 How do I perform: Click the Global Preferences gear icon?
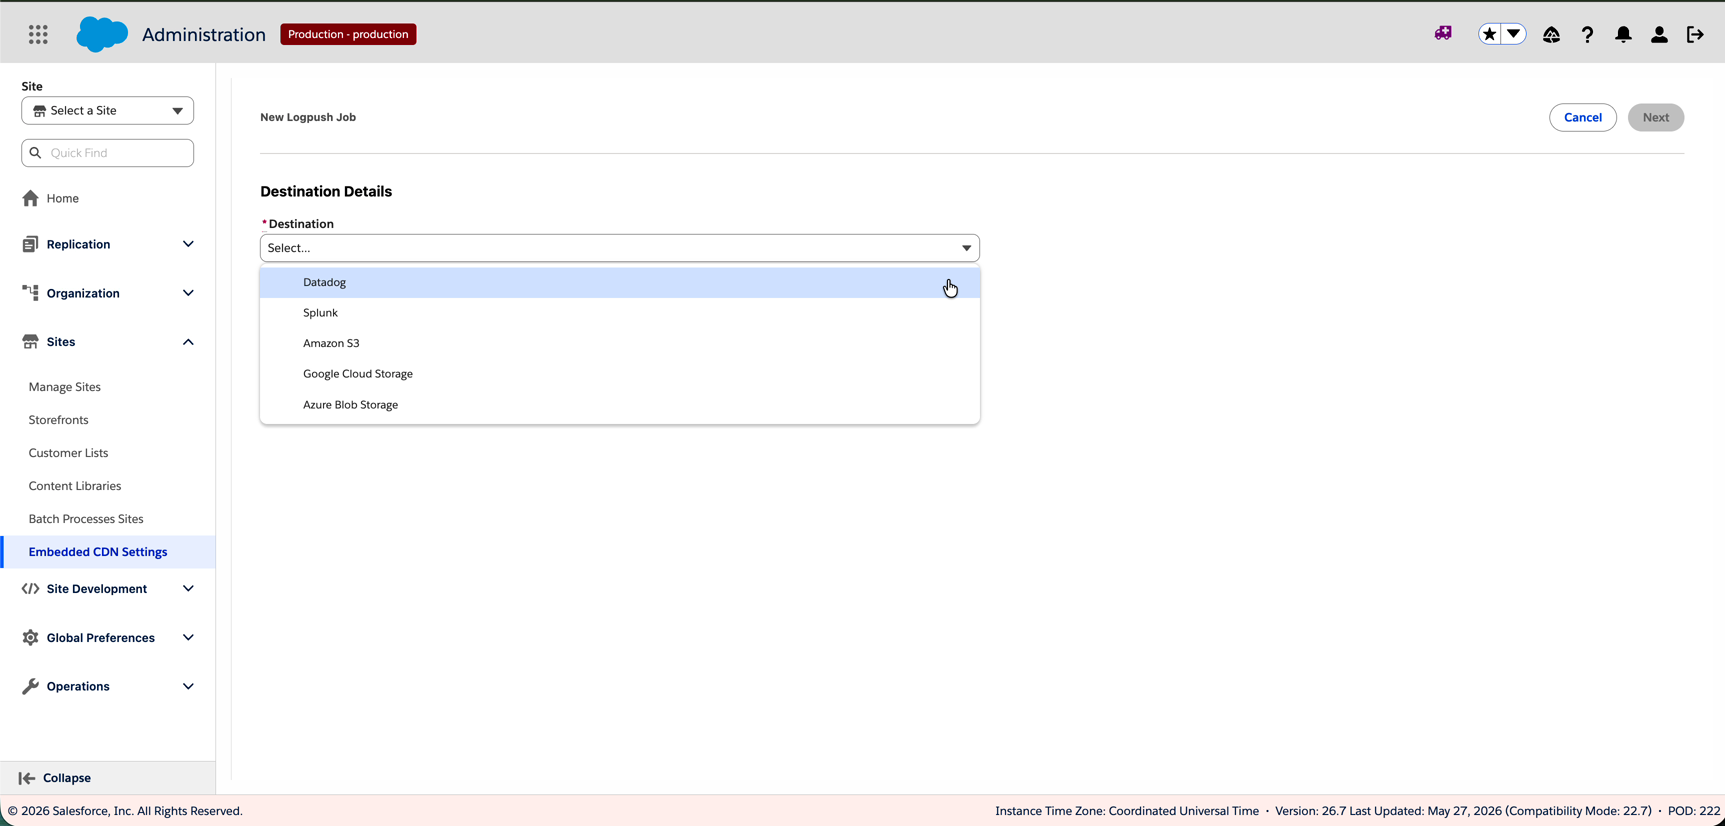click(x=31, y=638)
